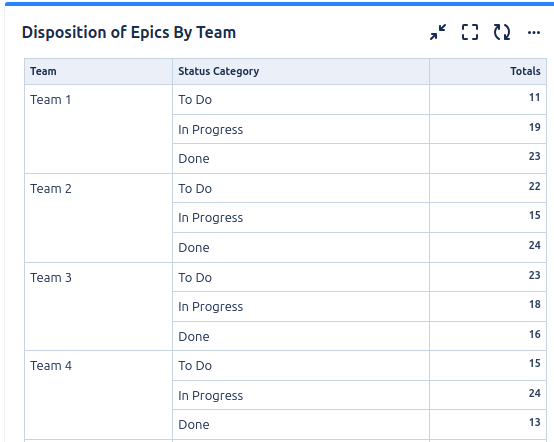Open the gadget more options menu
The height and width of the screenshot is (442, 554).
tap(534, 33)
